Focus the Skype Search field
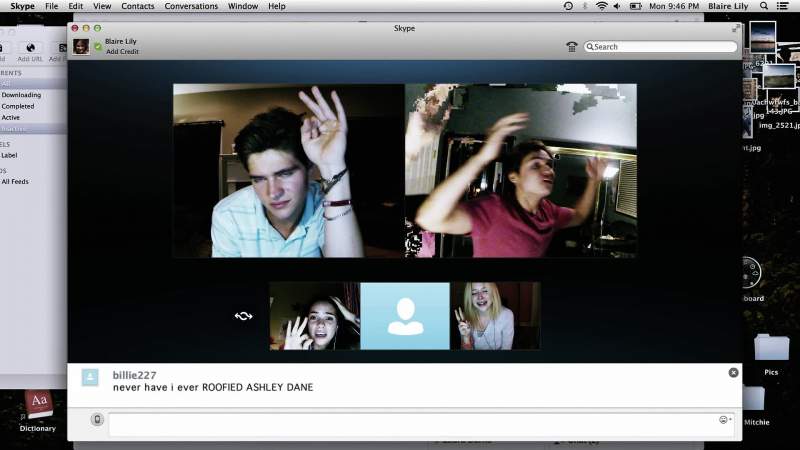Viewport: 800px width, 450px height. pyautogui.click(x=660, y=46)
